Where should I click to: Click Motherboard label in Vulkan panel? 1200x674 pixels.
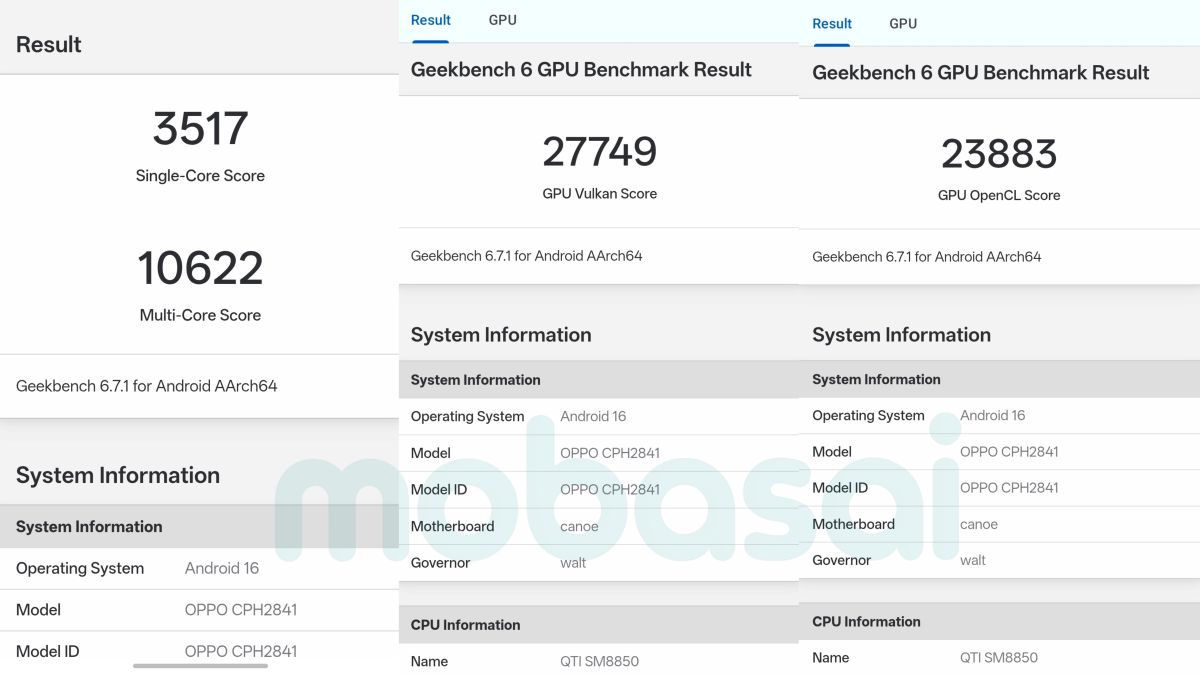452,526
